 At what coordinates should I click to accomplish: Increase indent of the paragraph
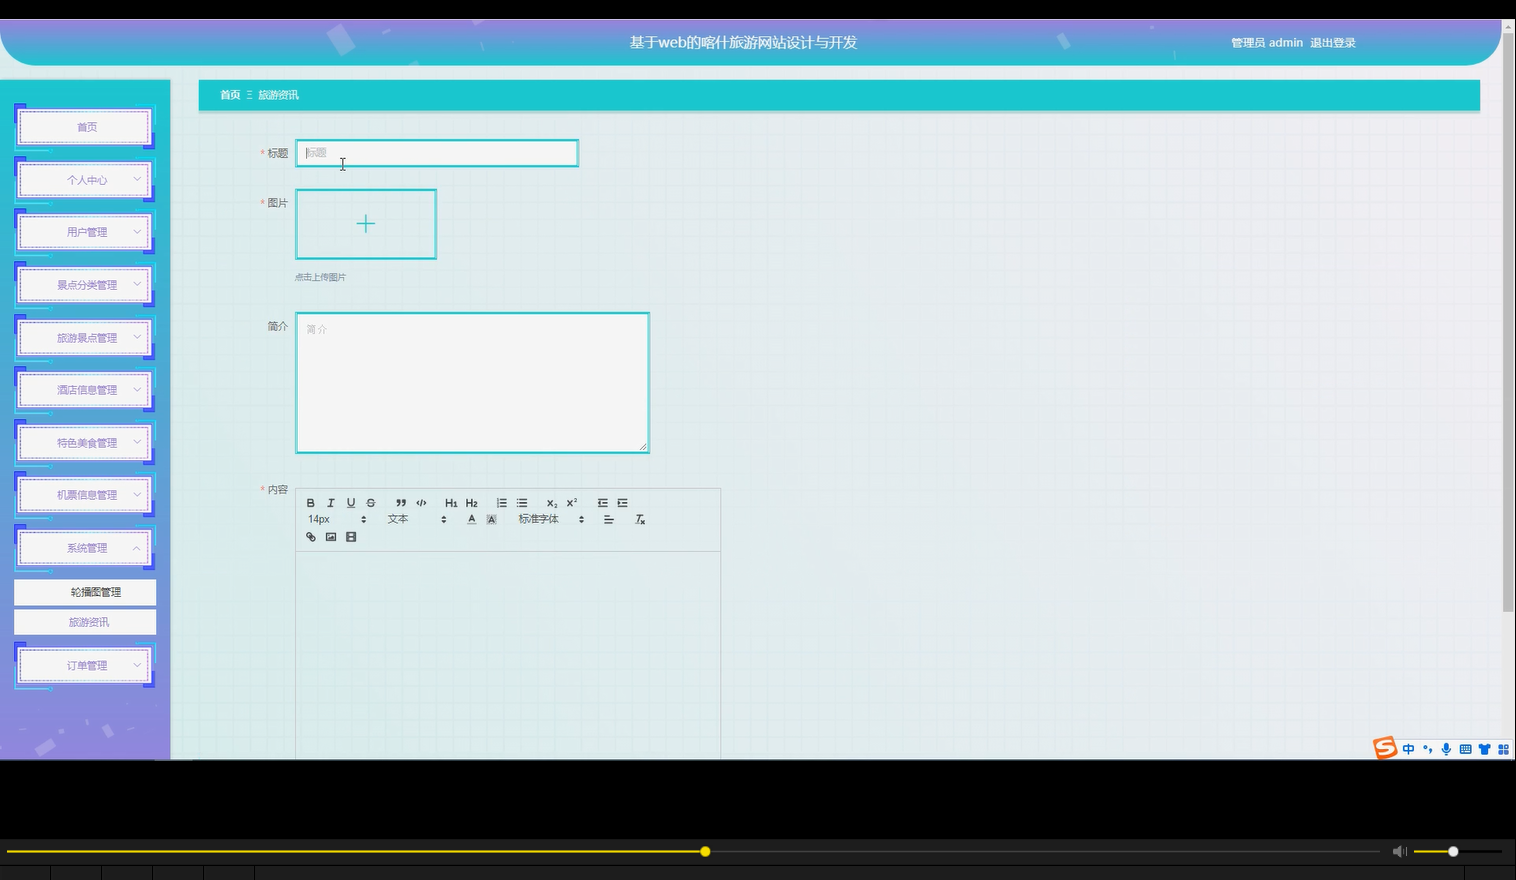[x=623, y=503]
